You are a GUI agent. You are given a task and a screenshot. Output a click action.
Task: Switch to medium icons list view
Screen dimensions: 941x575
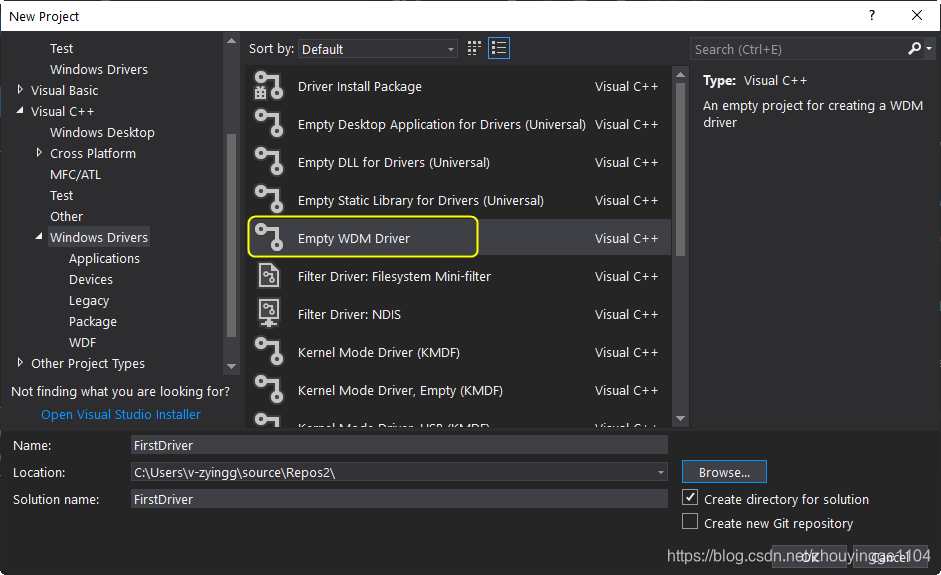499,49
